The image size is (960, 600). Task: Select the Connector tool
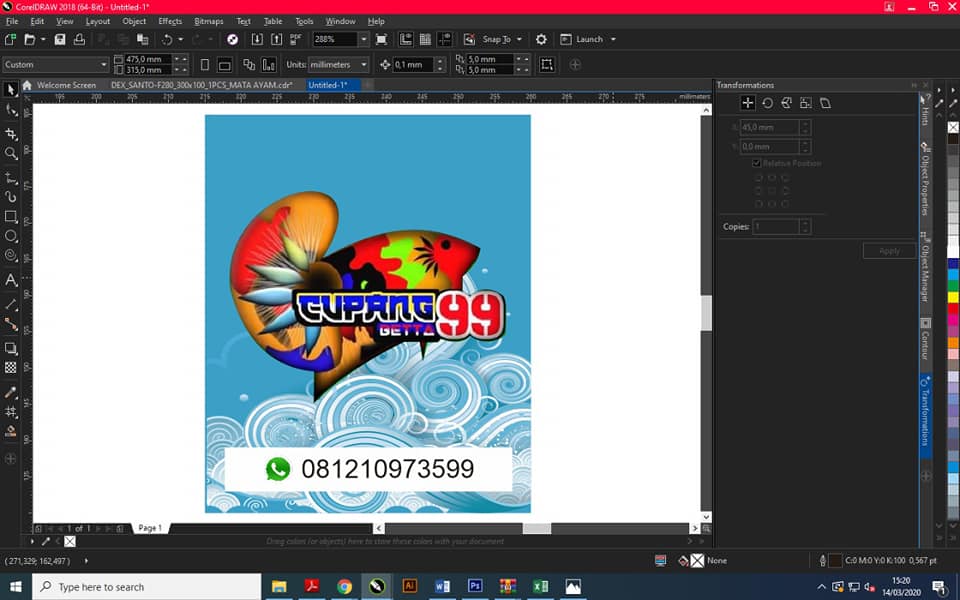pos(10,324)
